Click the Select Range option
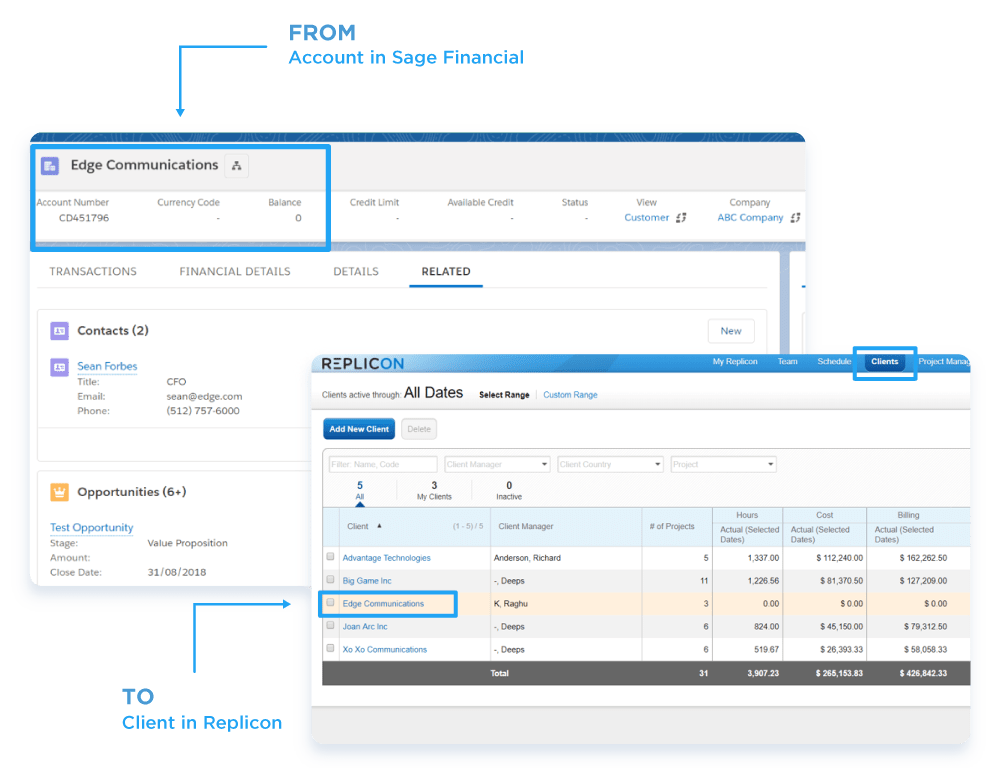The image size is (1000, 768). [504, 395]
